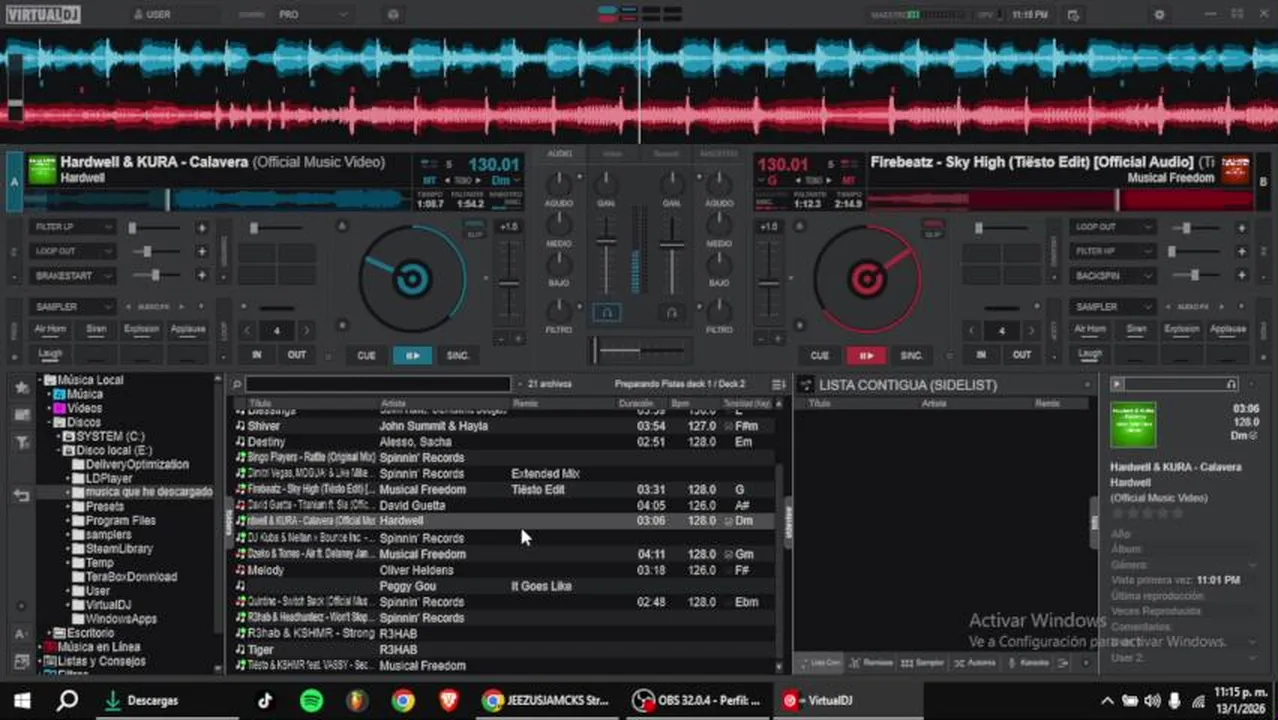Image resolution: width=1278 pixels, height=720 pixels.
Task: Toggle headphone cue for right mixer channel
Action: pos(672,312)
